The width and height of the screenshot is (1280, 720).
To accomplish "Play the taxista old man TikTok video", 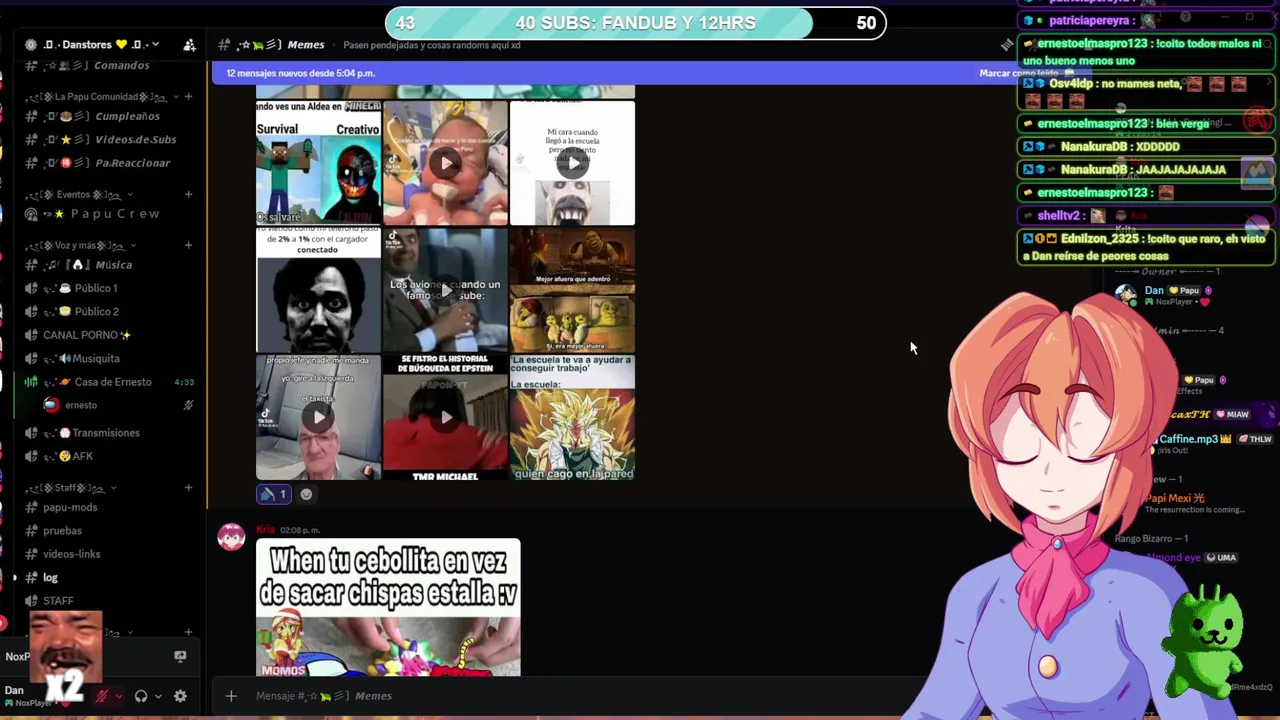I will click(x=319, y=417).
